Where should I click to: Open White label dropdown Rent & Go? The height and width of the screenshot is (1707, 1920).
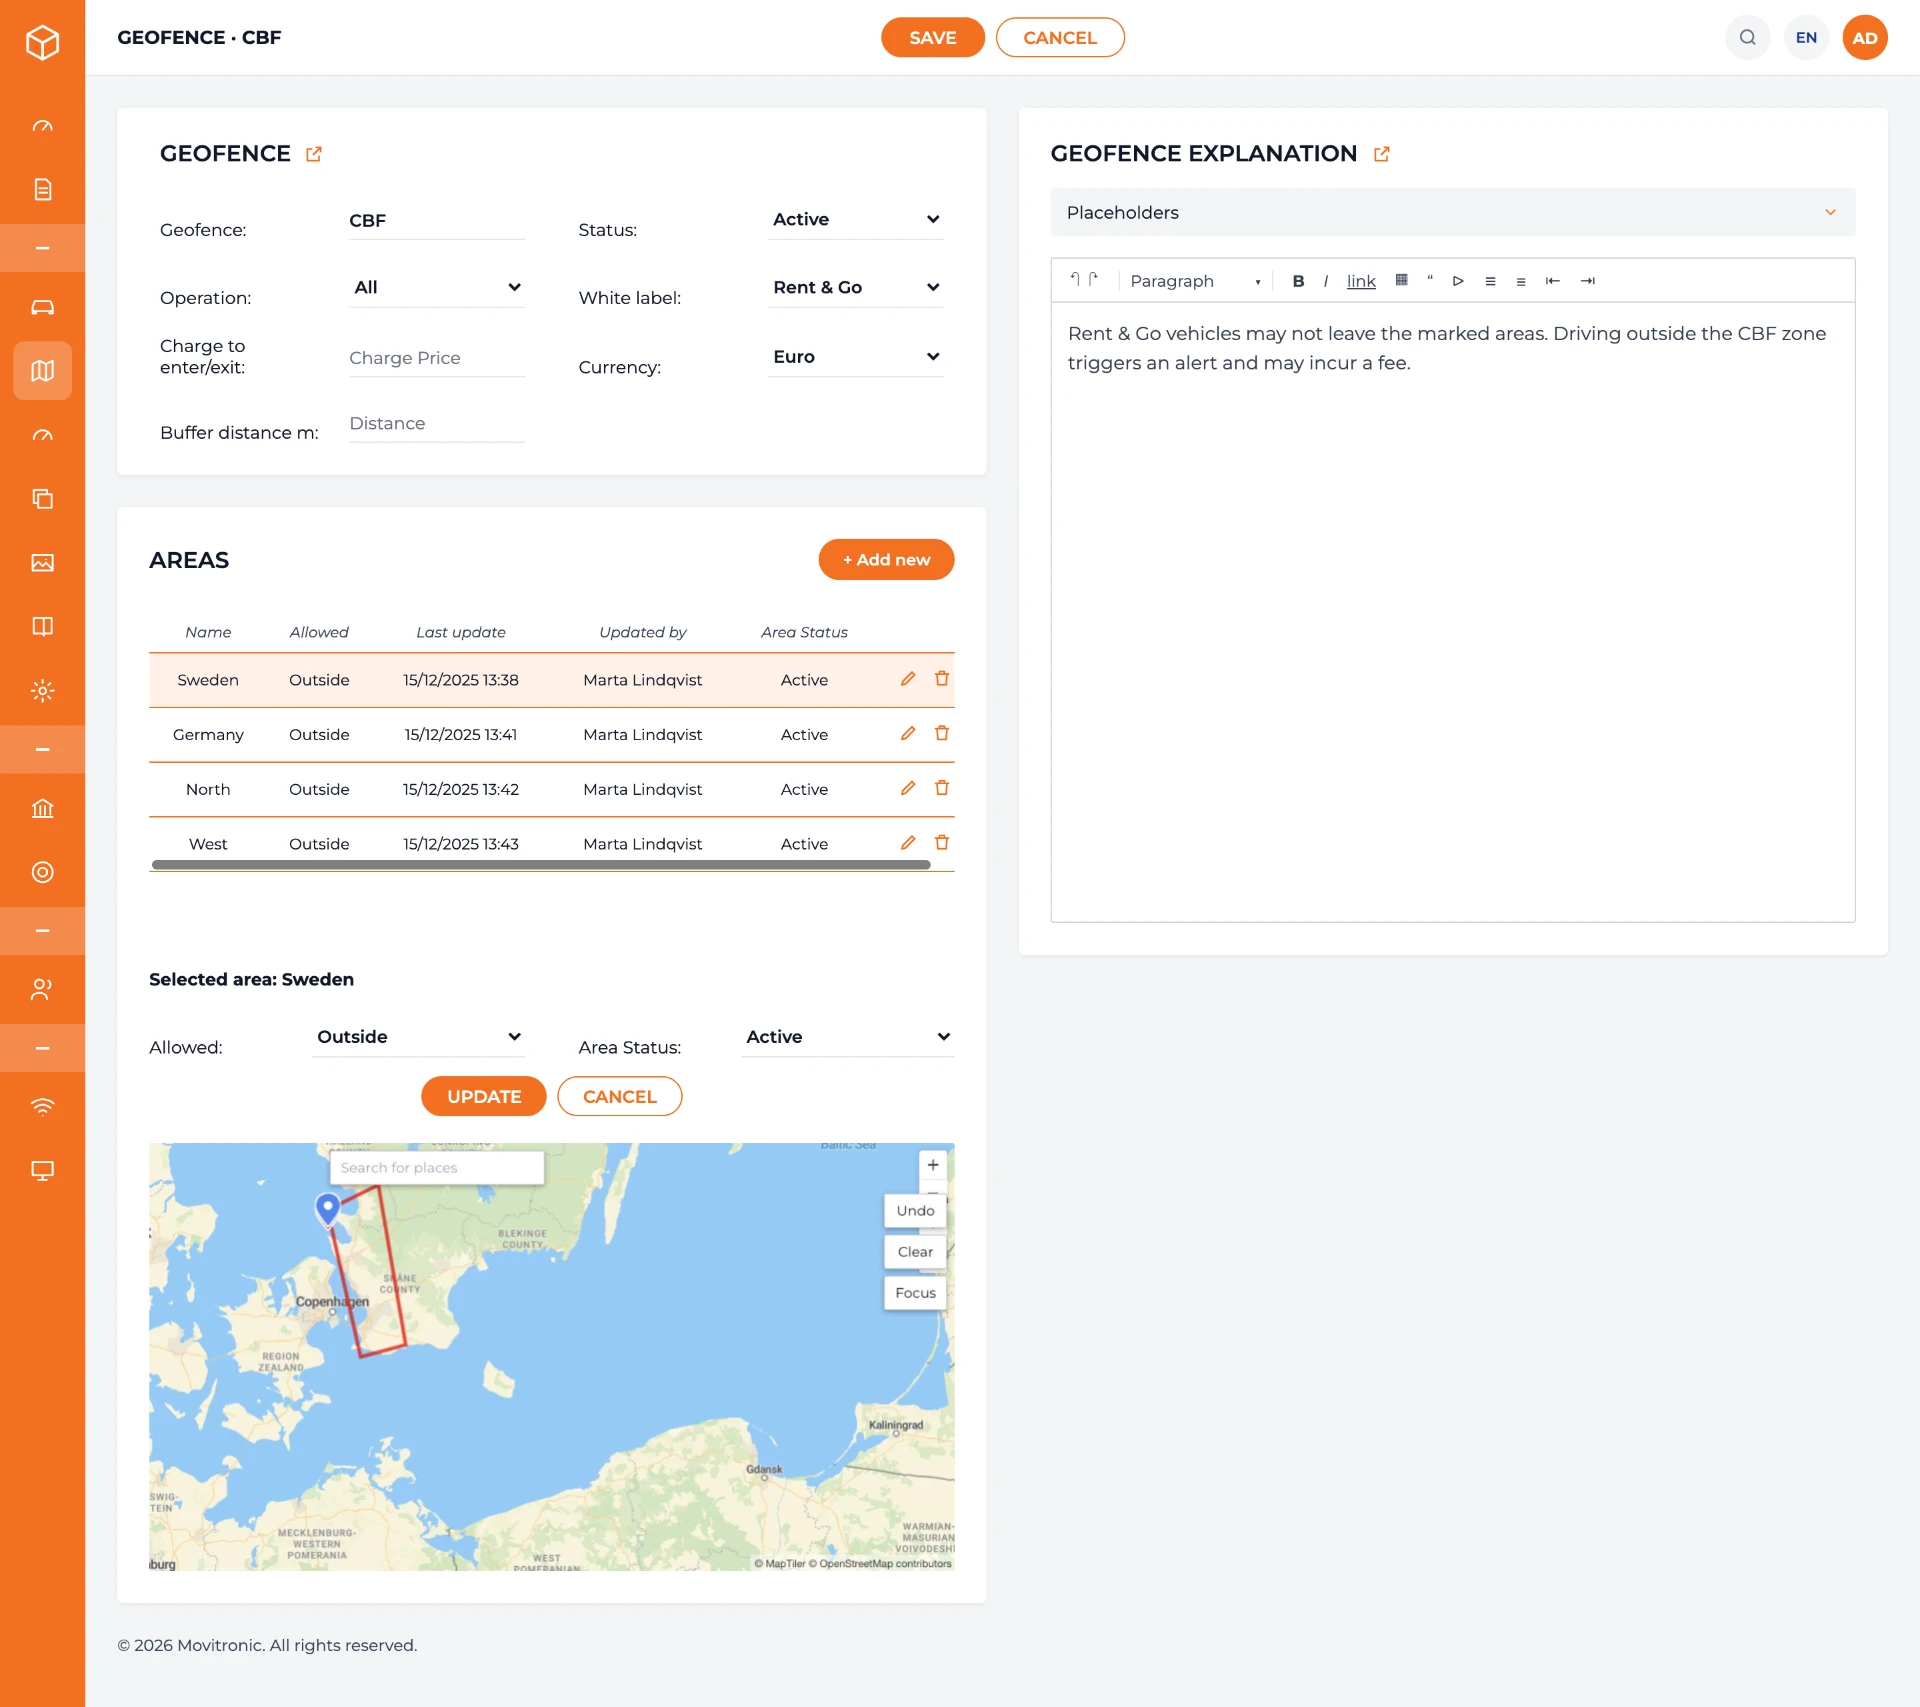coord(856,287)
